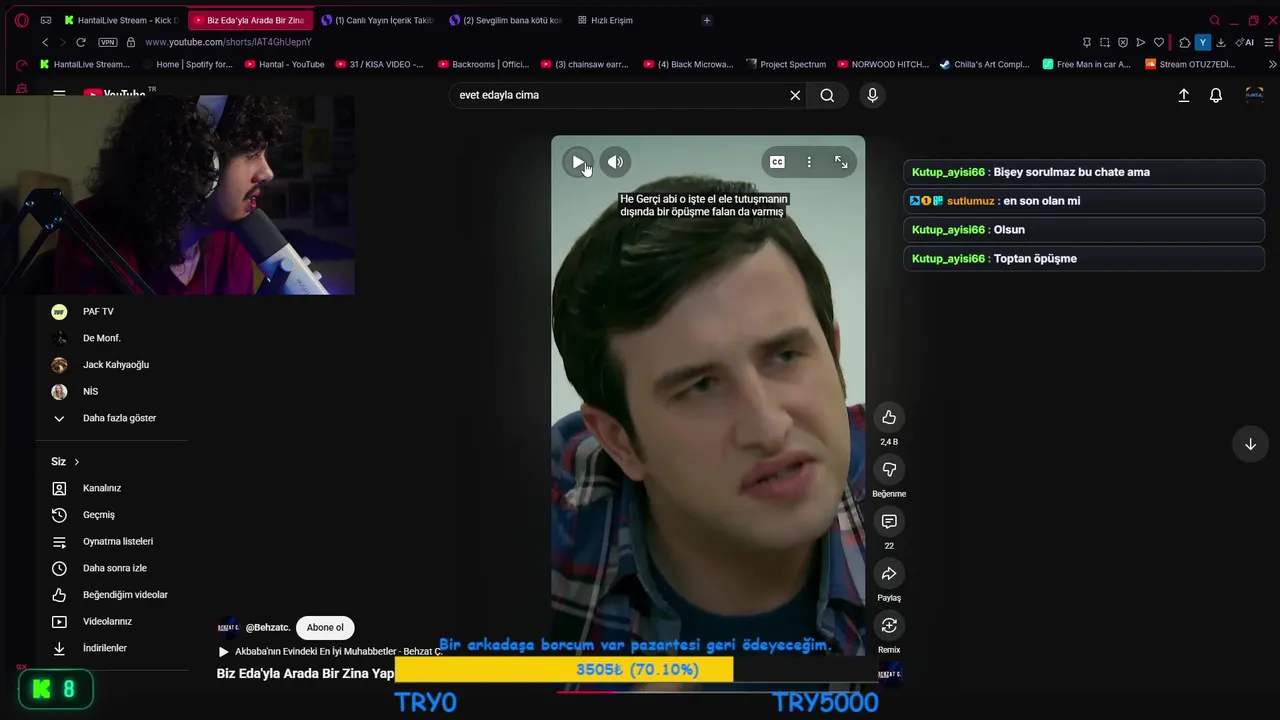Click the Remix button

[x=889, y=625]
